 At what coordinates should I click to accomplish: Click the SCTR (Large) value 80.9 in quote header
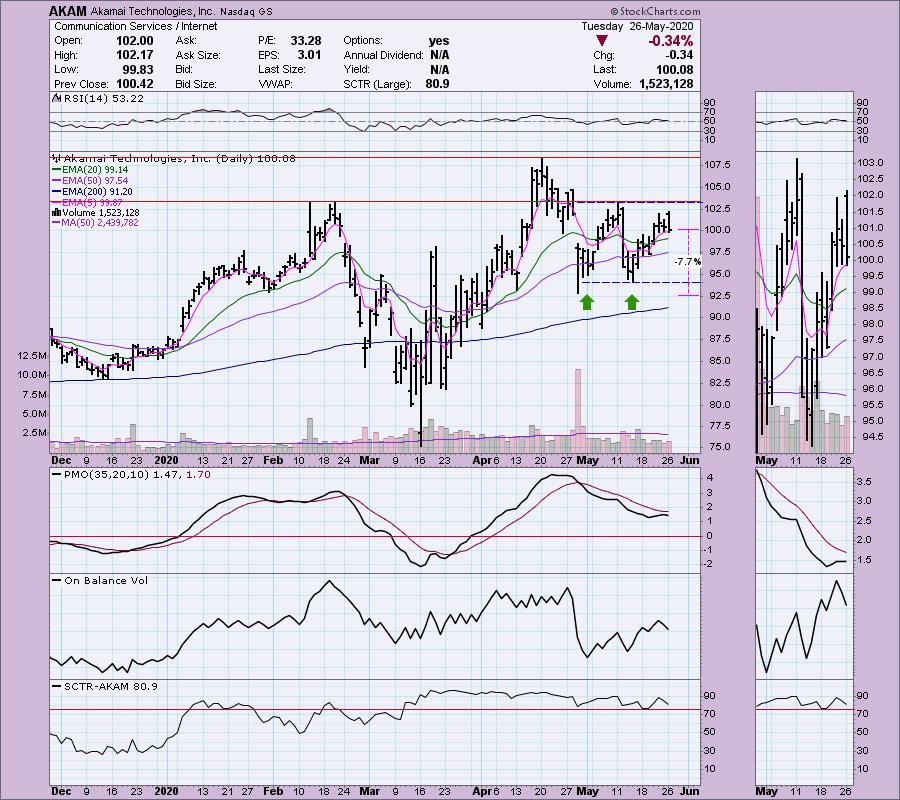click(437, 84)
